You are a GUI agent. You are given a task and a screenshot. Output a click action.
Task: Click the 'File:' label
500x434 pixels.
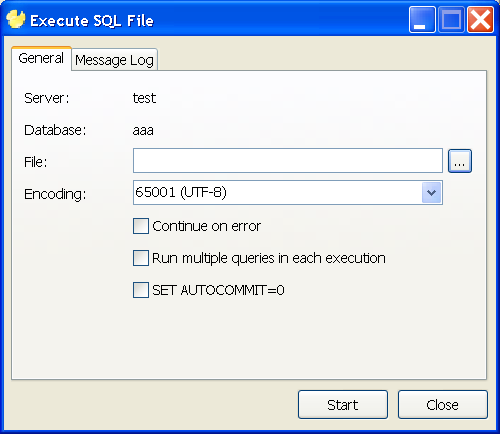pyautogui.click(x=36, y=162)
